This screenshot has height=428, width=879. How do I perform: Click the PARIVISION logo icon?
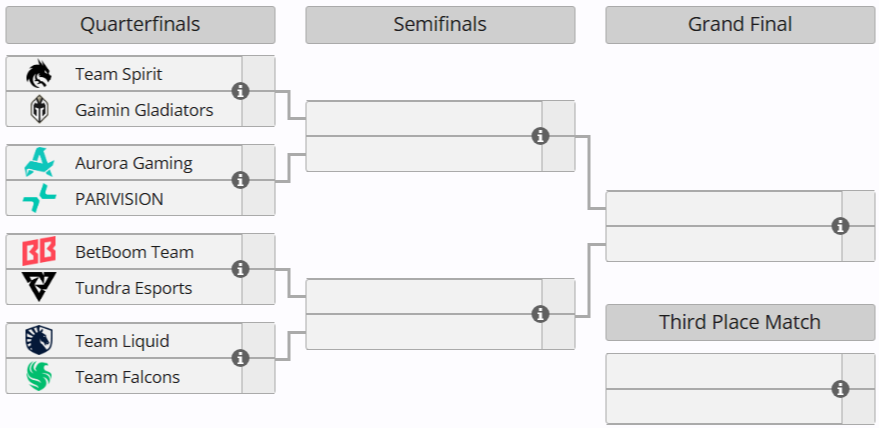[39, 199]
